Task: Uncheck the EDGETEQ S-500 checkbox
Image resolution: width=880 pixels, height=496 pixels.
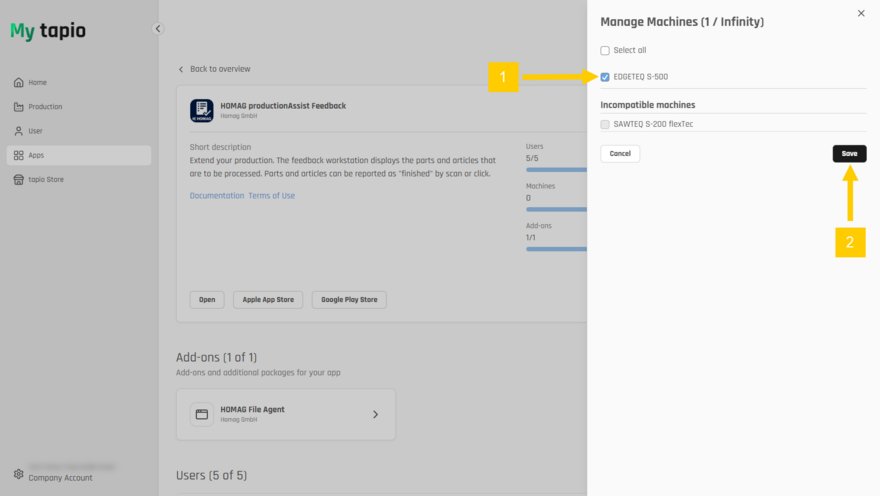Action: tap(605, 77)
